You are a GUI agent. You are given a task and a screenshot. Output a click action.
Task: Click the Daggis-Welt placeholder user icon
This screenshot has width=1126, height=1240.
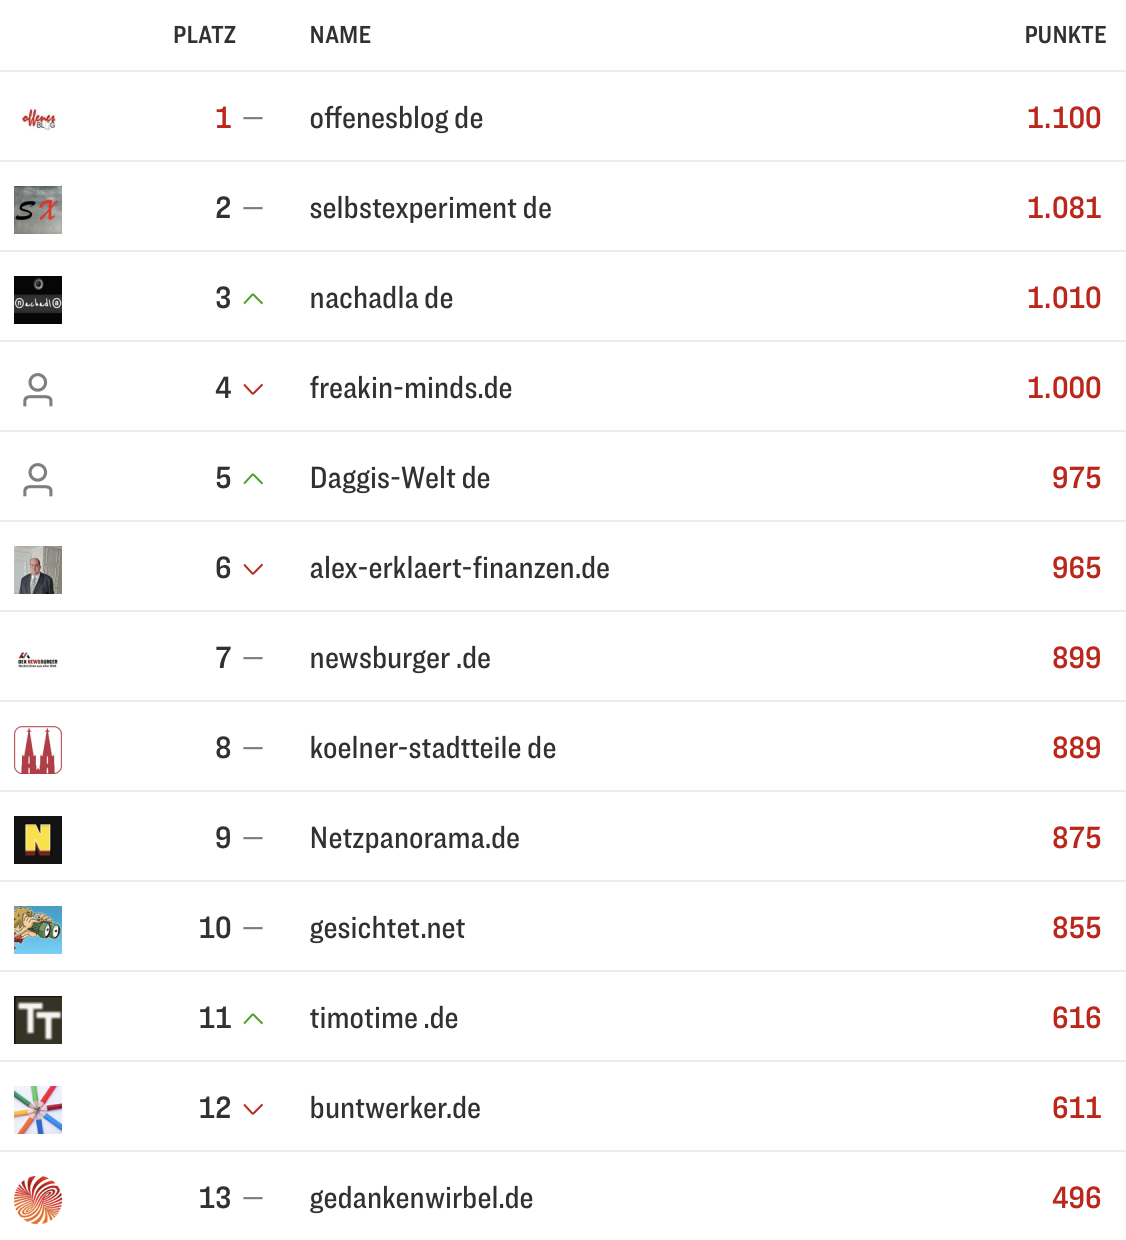pos(38,480)
